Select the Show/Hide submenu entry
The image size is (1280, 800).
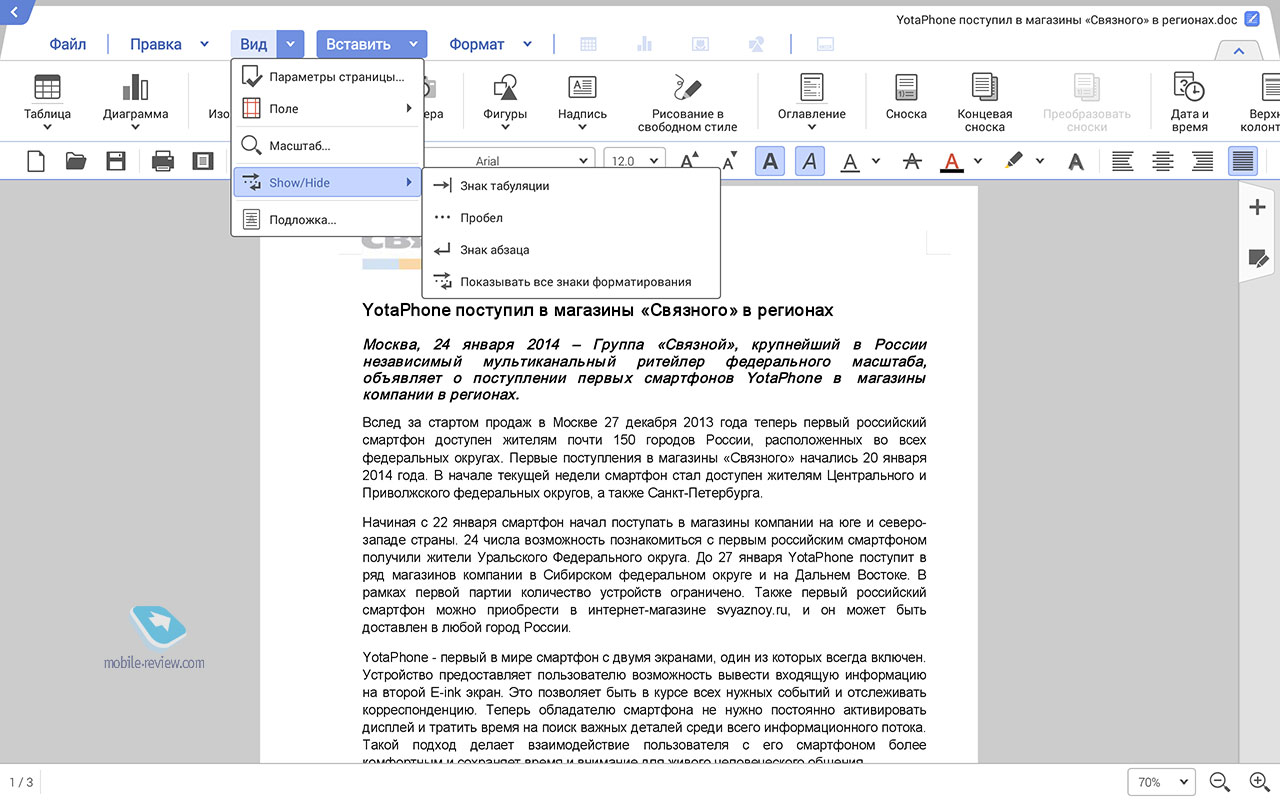tap(327, 182)
